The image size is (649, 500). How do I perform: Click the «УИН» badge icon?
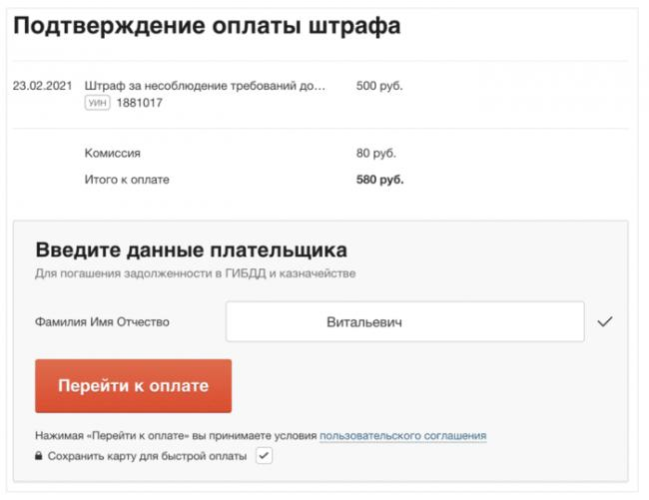coord(97,102)
